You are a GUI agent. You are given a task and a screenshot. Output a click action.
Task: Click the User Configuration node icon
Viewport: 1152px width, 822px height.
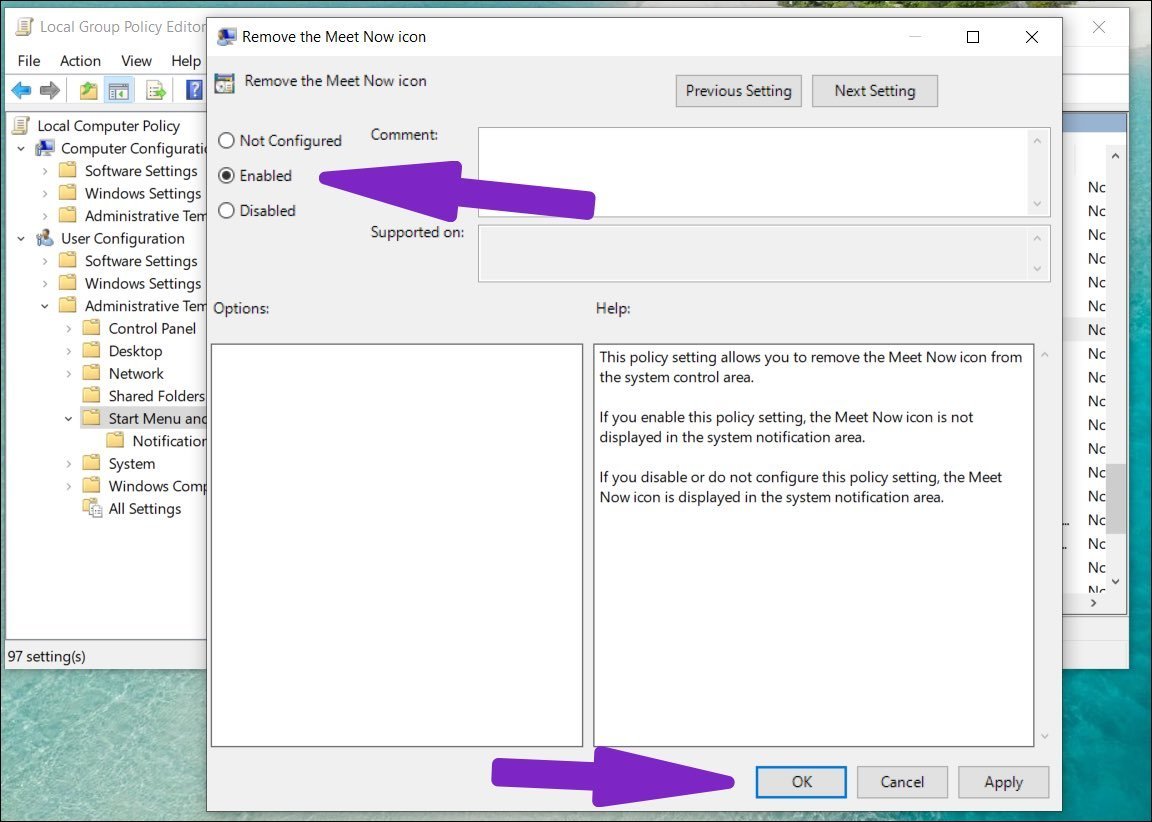(x=45, y=238)
